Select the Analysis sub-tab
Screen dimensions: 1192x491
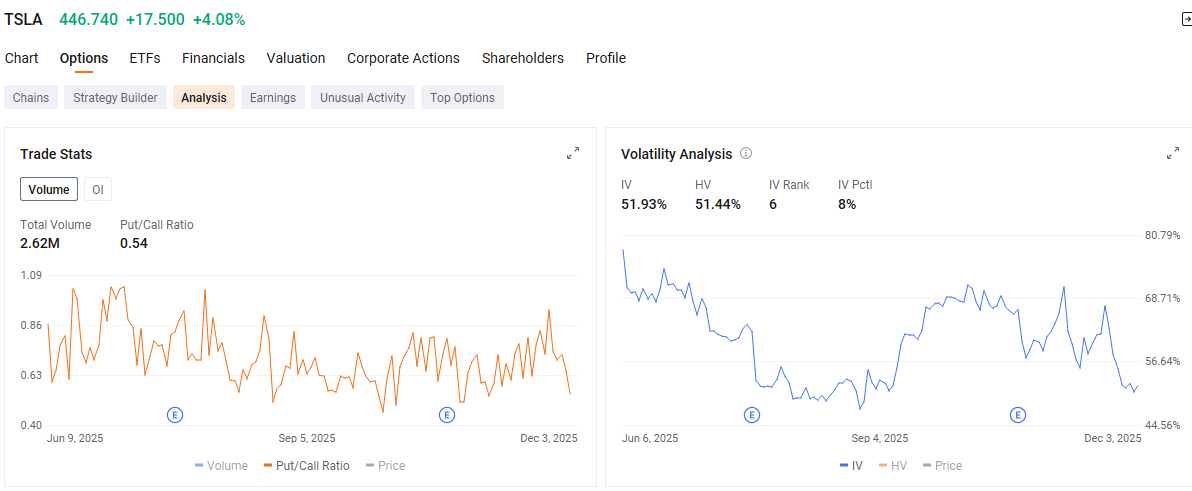pyautogui.click(x=204, y=97)
